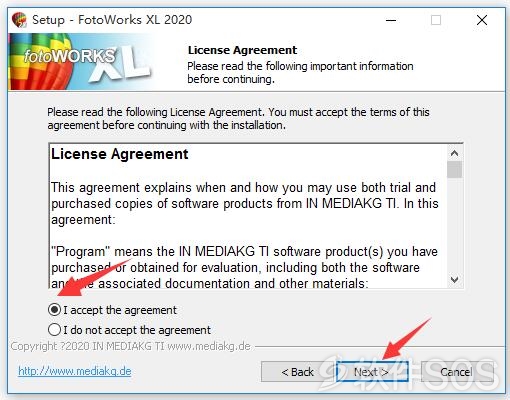Click the bold License Agreement heading in text box
The image size is (510, 400).
[120, 154]
